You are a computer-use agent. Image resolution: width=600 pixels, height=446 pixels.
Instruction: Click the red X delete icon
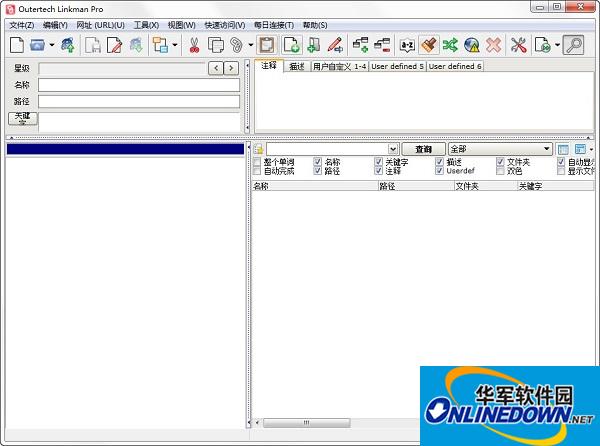[493, 44]
